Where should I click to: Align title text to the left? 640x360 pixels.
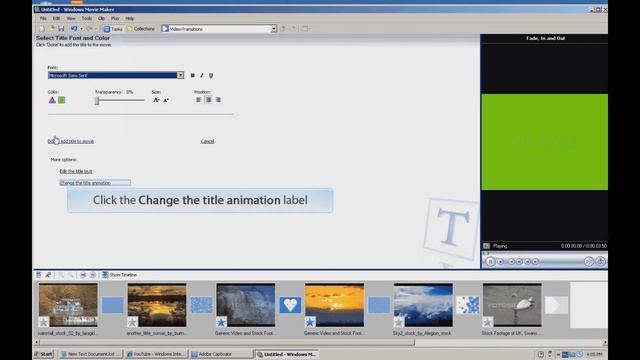coord(199,100)
